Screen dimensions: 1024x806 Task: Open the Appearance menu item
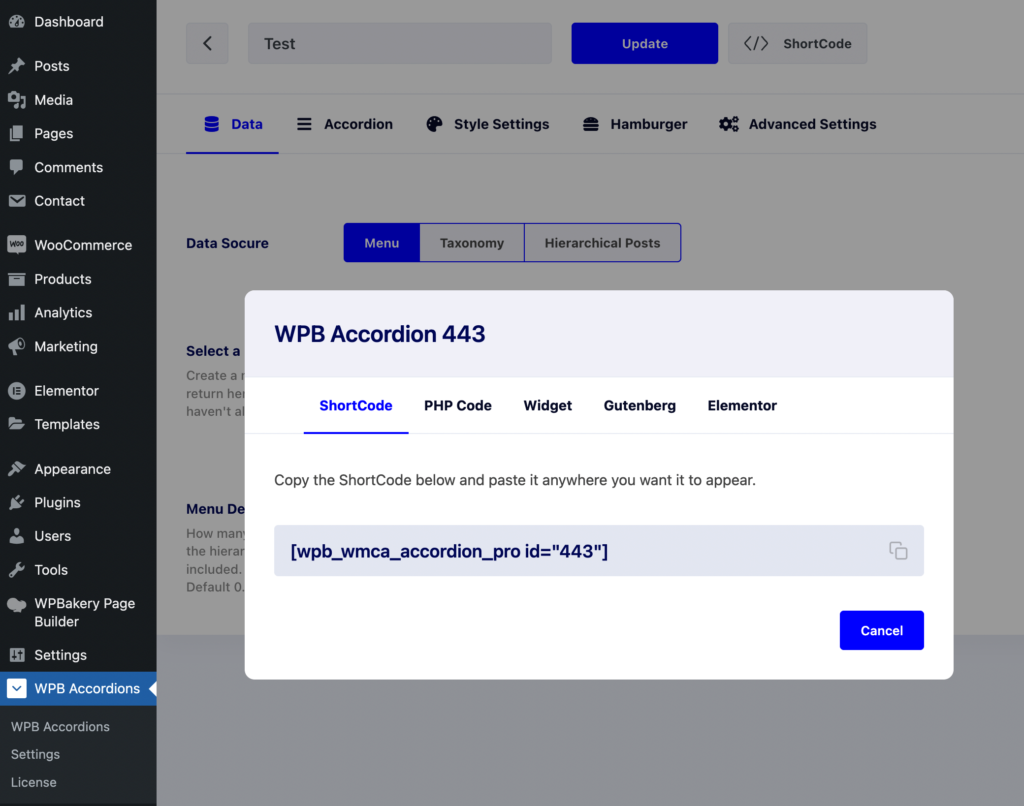pos(78,469)
